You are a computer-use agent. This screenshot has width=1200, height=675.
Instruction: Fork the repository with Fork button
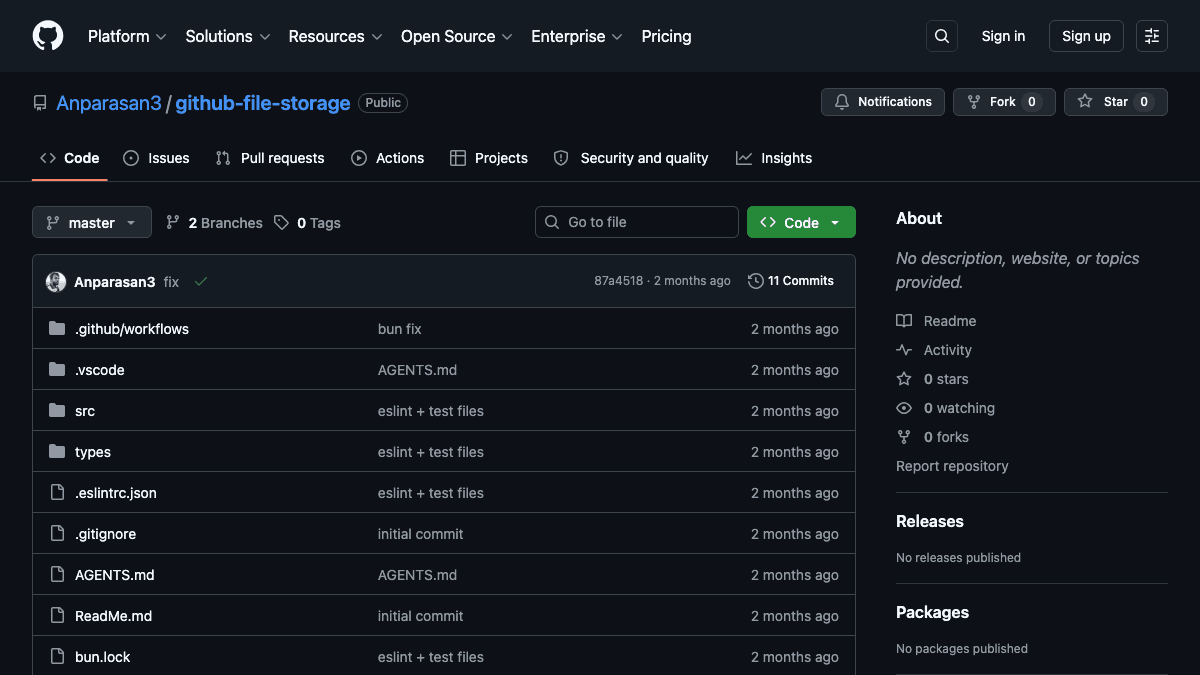(1004, 102)
